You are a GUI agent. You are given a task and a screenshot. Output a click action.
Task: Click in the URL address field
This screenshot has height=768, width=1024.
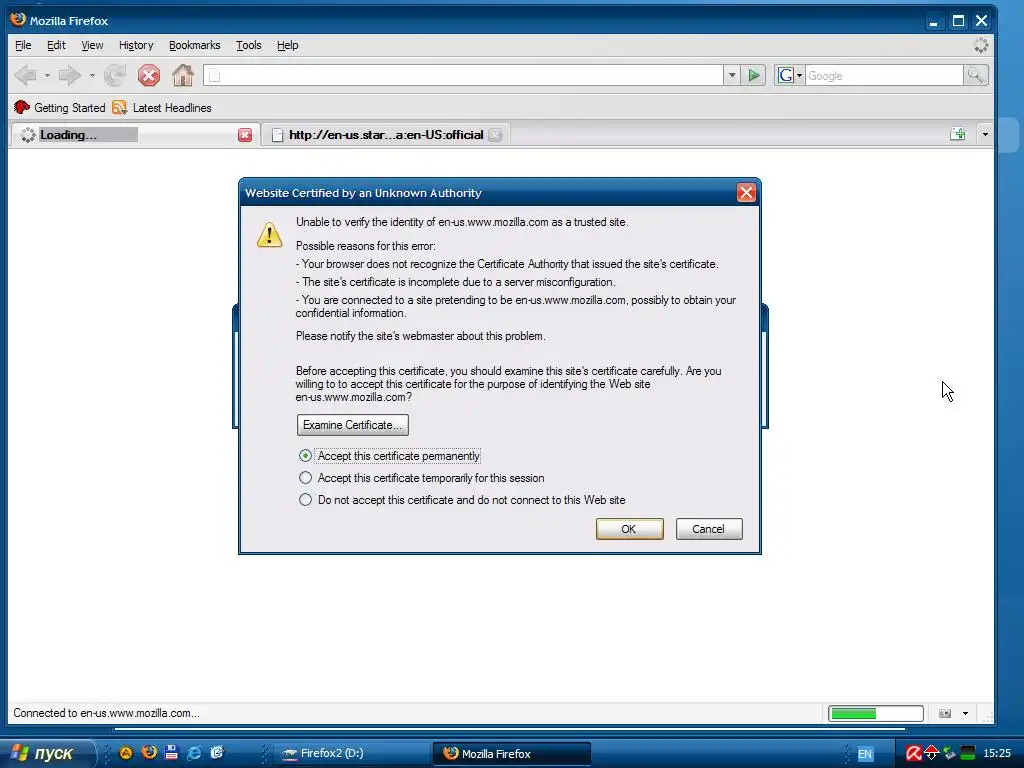[463, 76]
